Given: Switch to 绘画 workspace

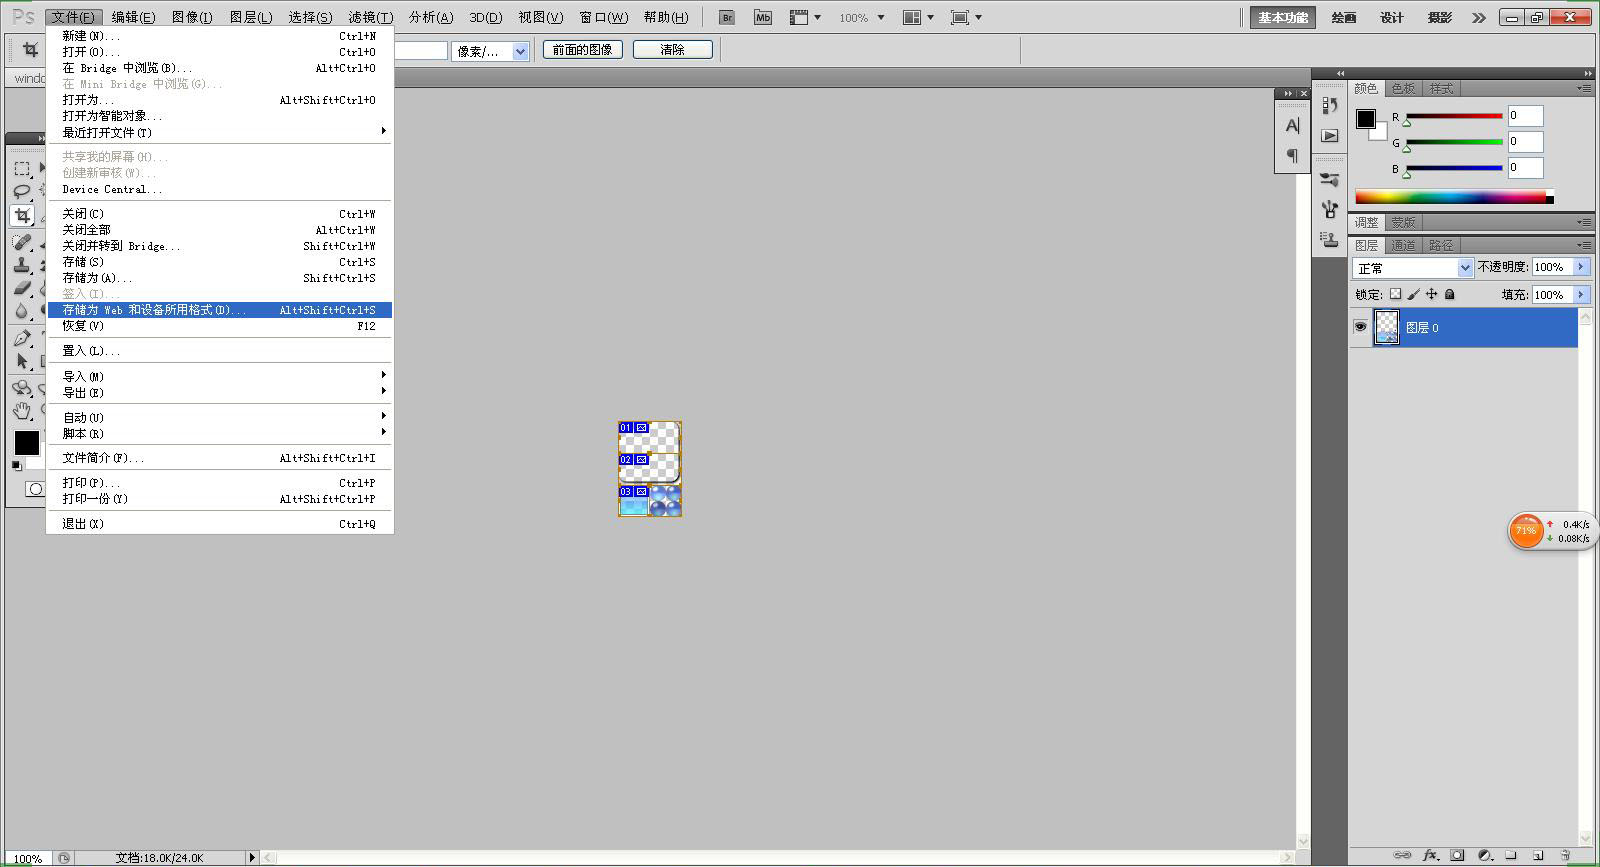Looking at the screenshot, I should tap(1344, 17).
